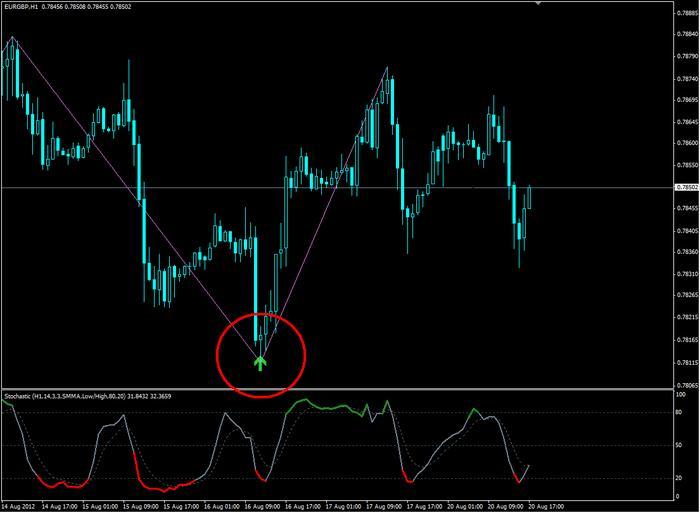
Task: Click the 20 Aug 01:00 time label
Action: click(465, 507)
